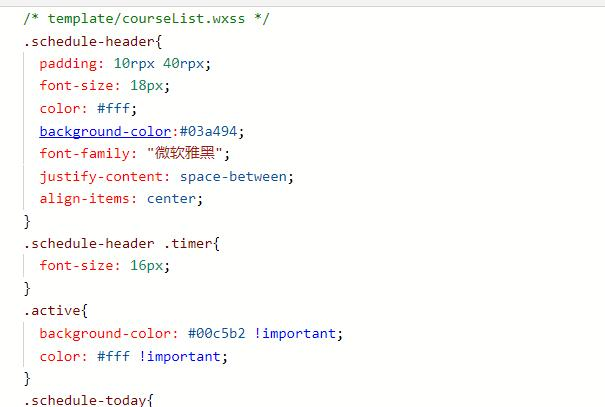Select the .schedule-header .timer{ selector

point(122,243)
